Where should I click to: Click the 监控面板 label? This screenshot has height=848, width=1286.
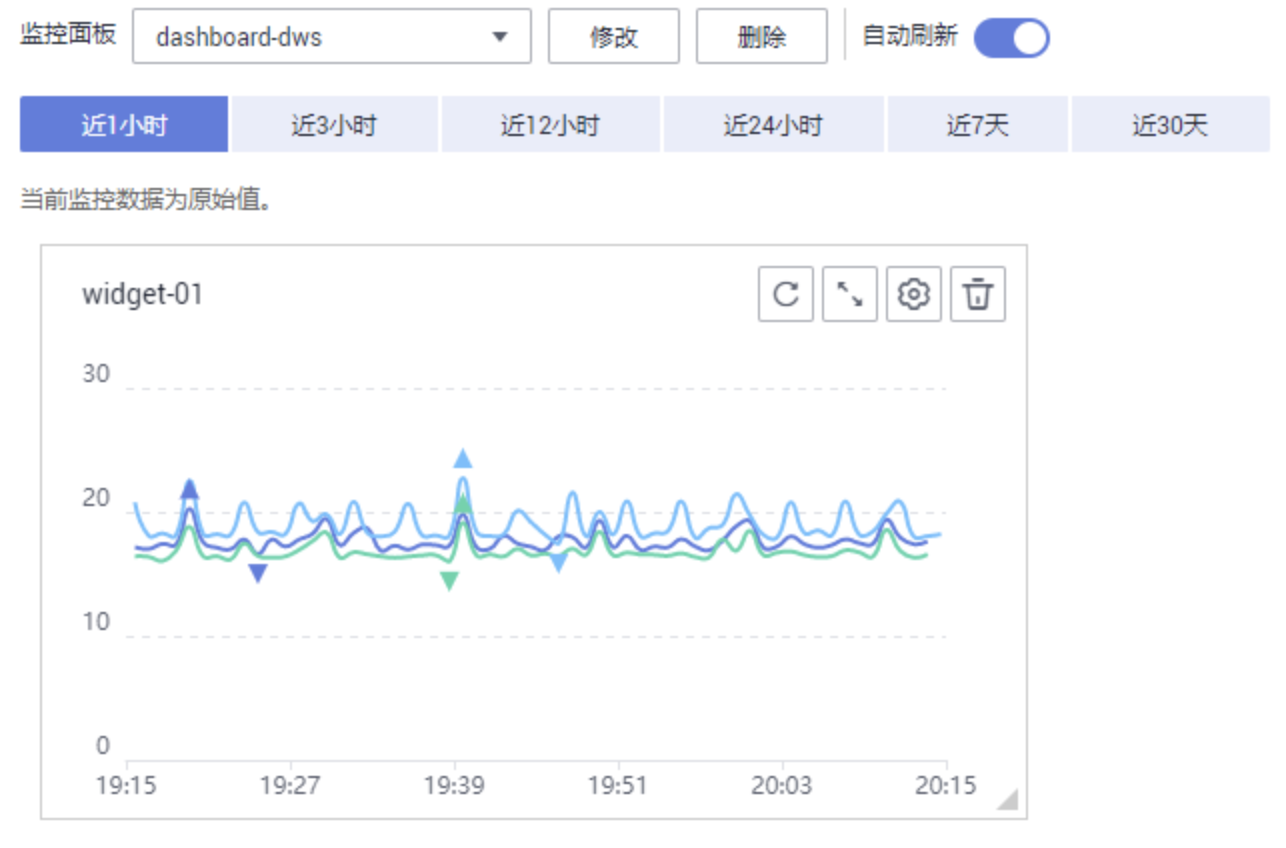tap(68, 35)
